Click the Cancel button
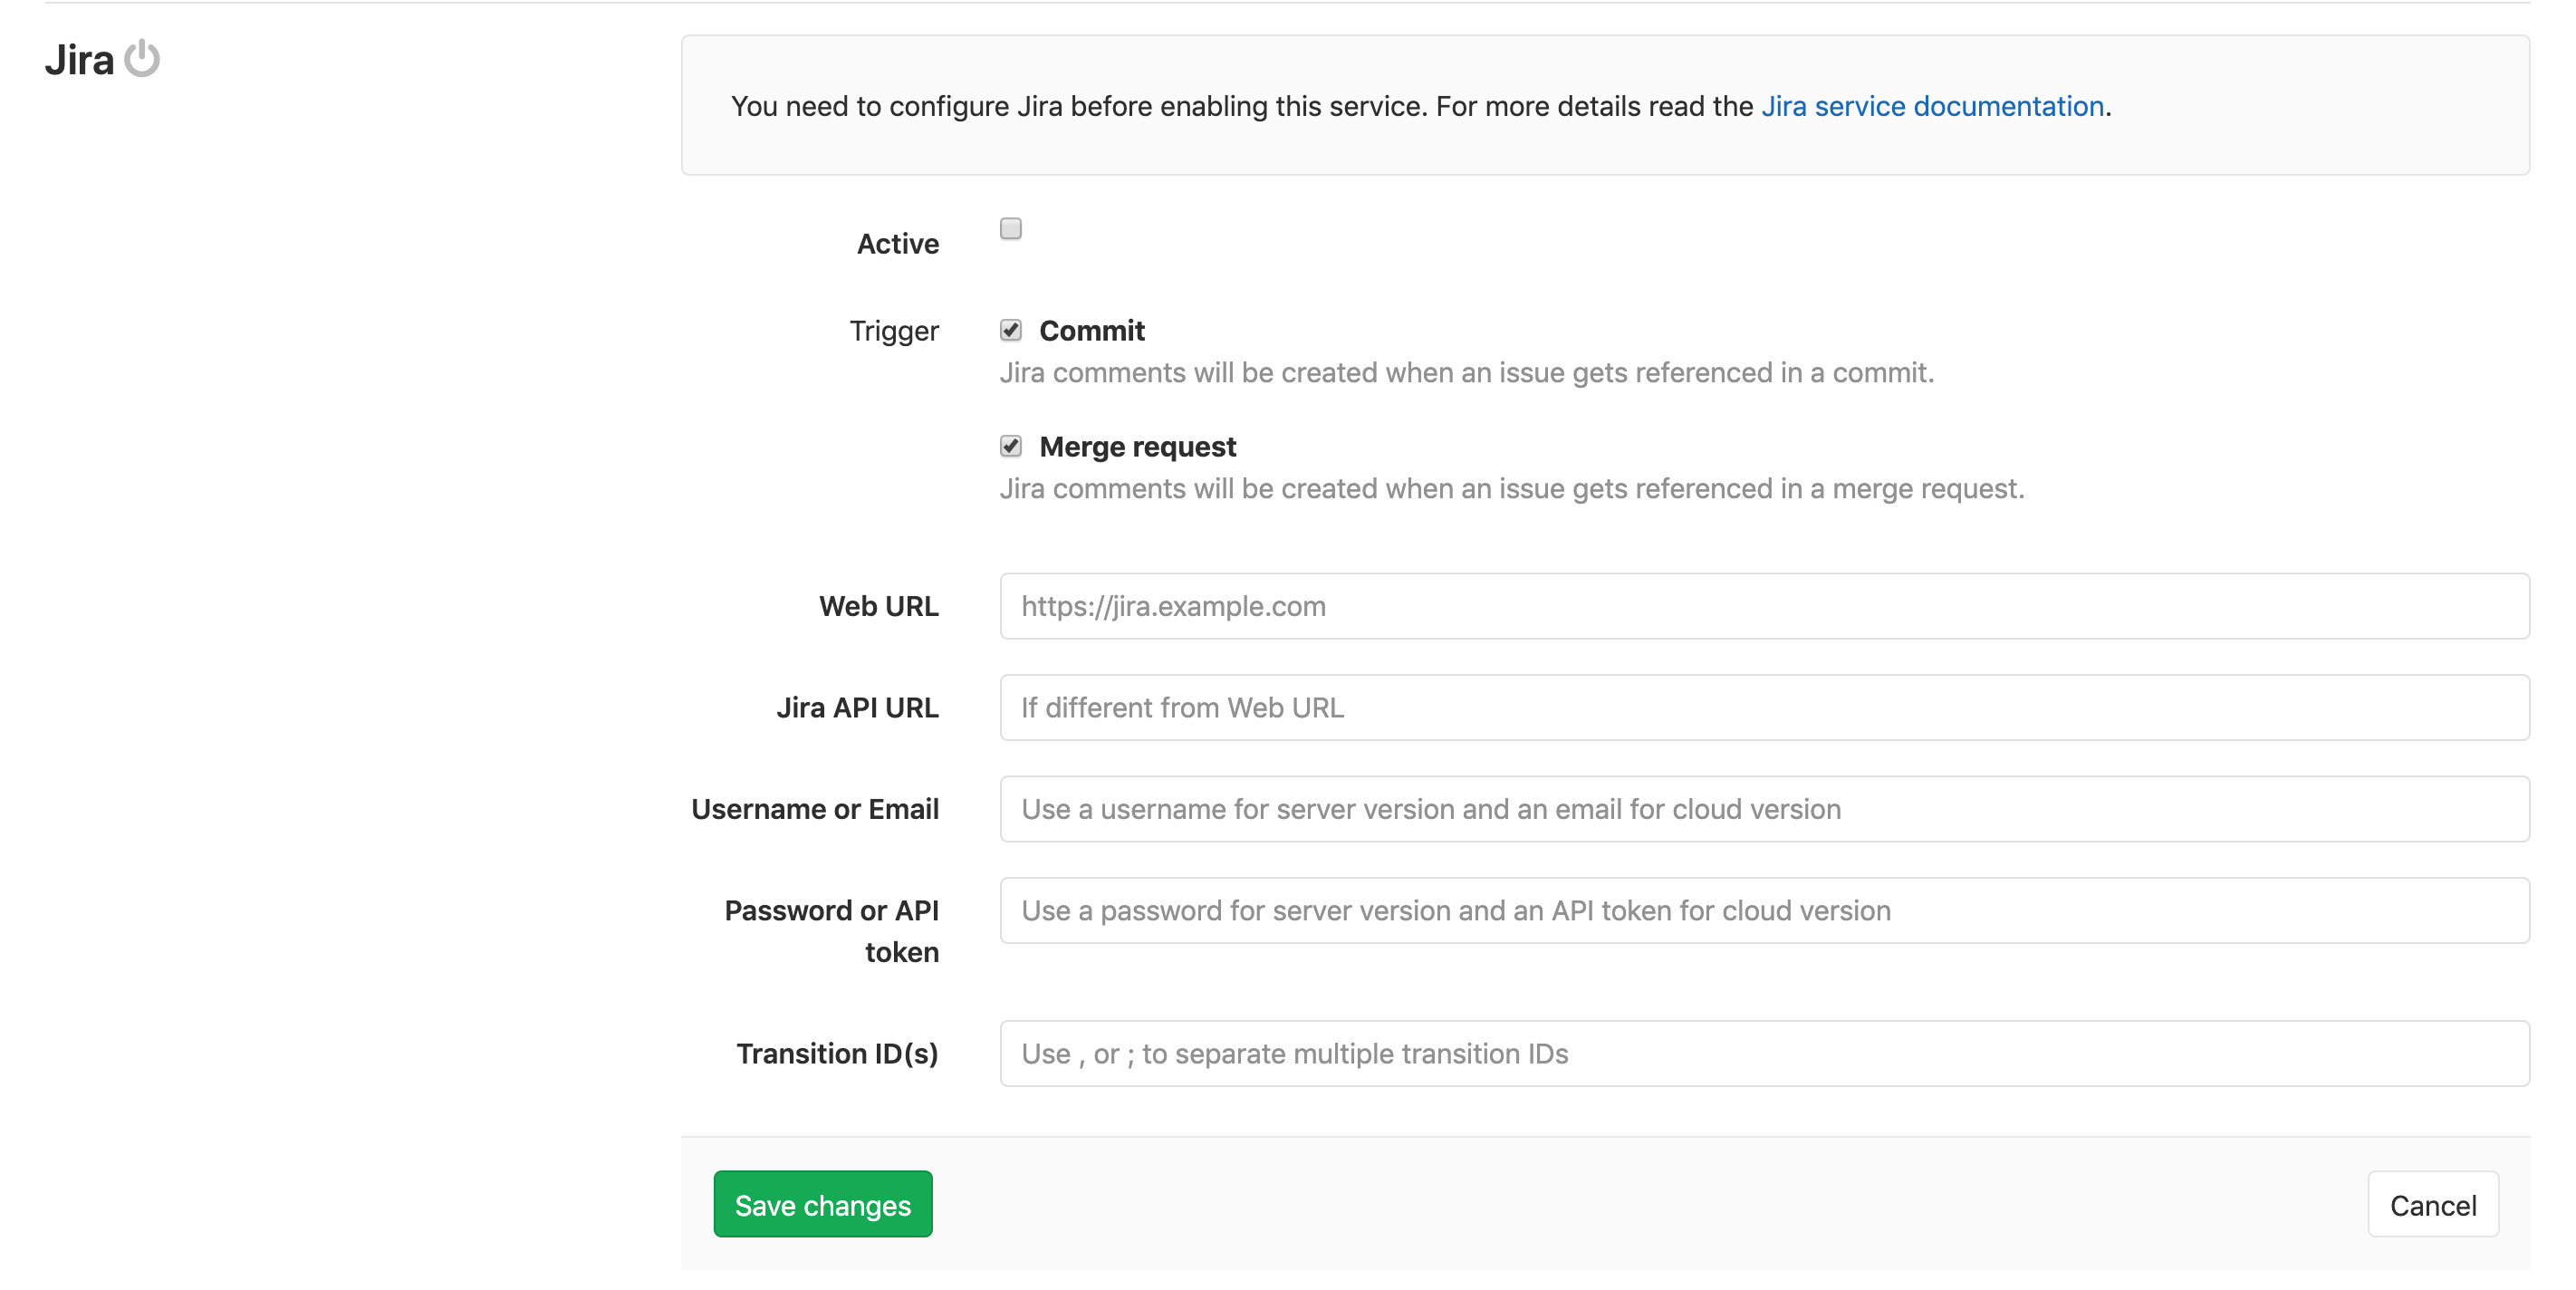This screenshot has height=1290, width=2576. tap(2434, 1204)
